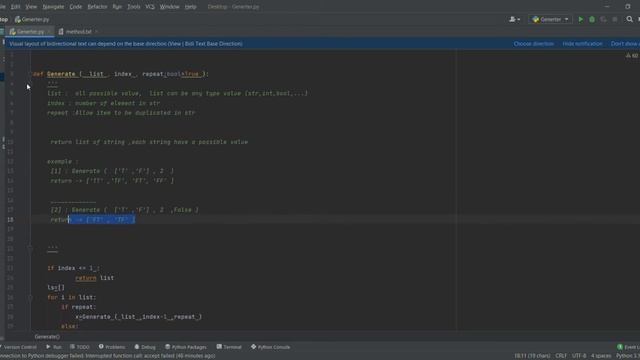Click the Generate() breadcrumb below editor
The height and width of the screenshot is (360, 640).
coord(47,337)
